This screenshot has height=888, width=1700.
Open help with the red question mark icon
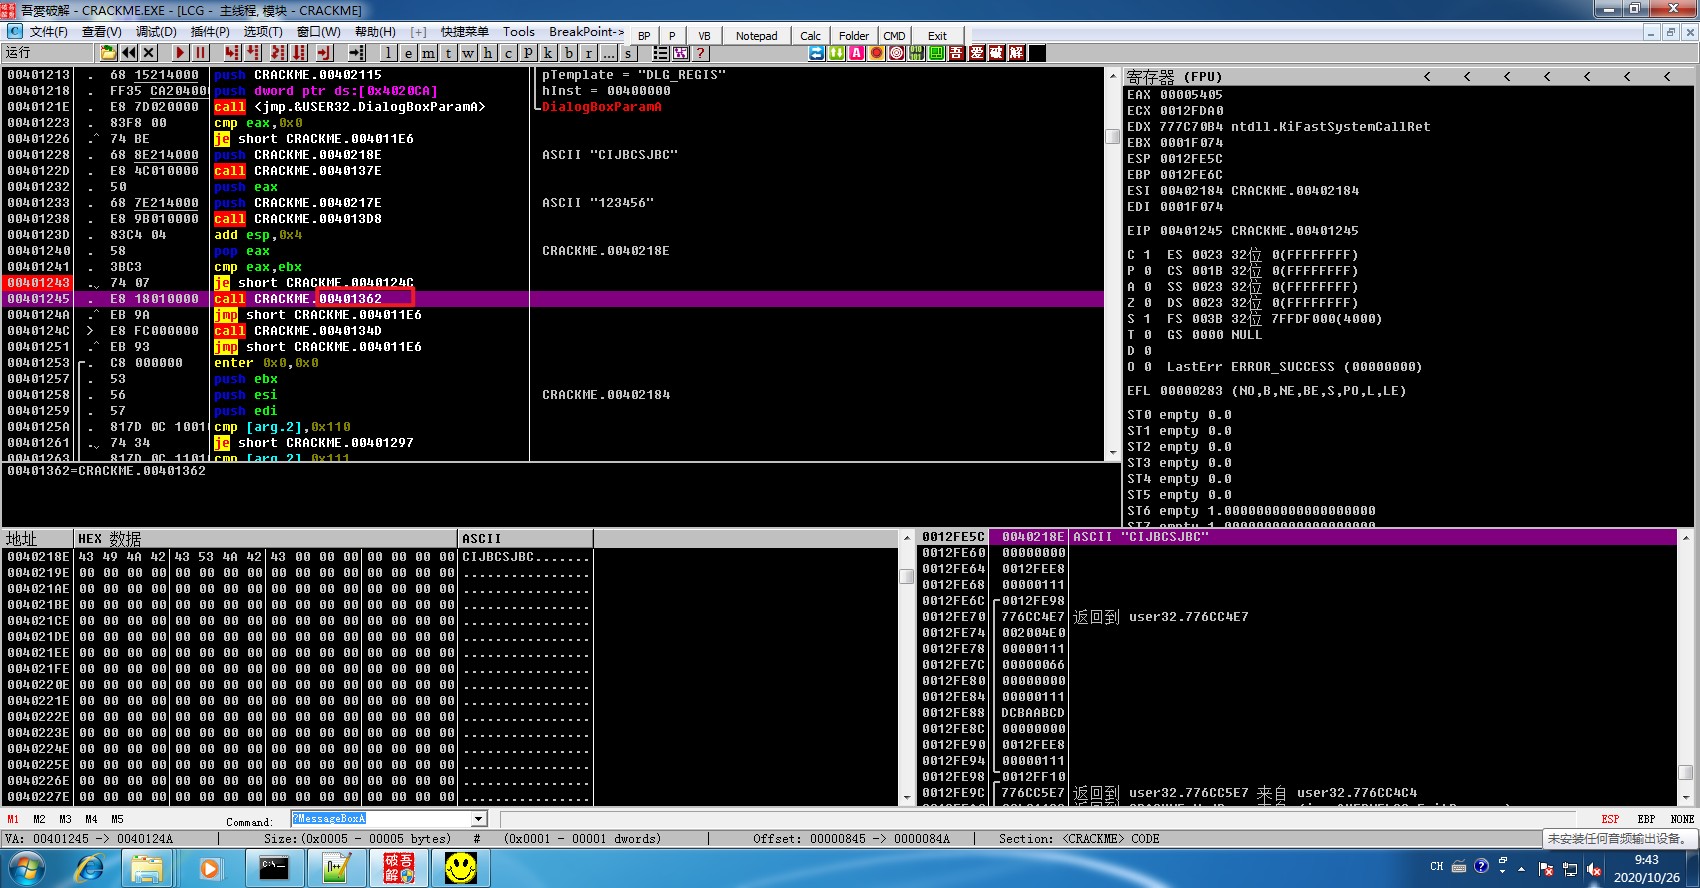coord(701,53)
